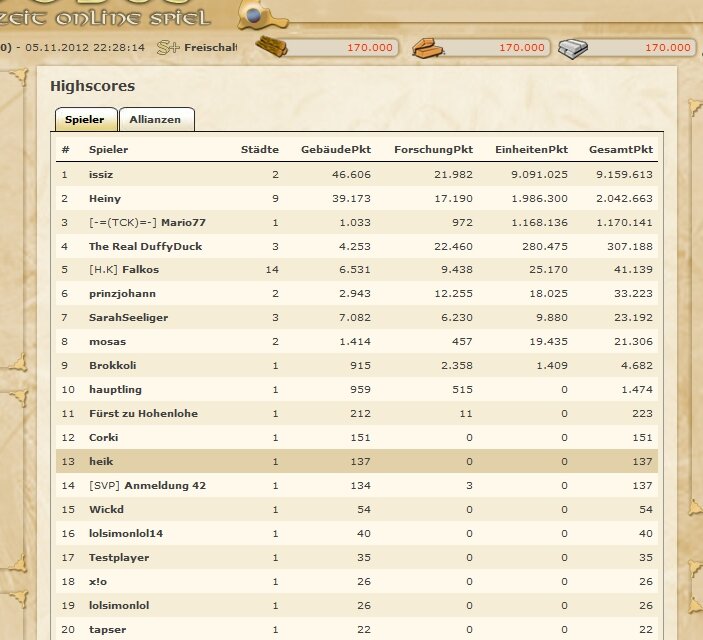This screenshot has height=640, width=703.
Task: Click the iron ingot resource icon
Action: 575,47
